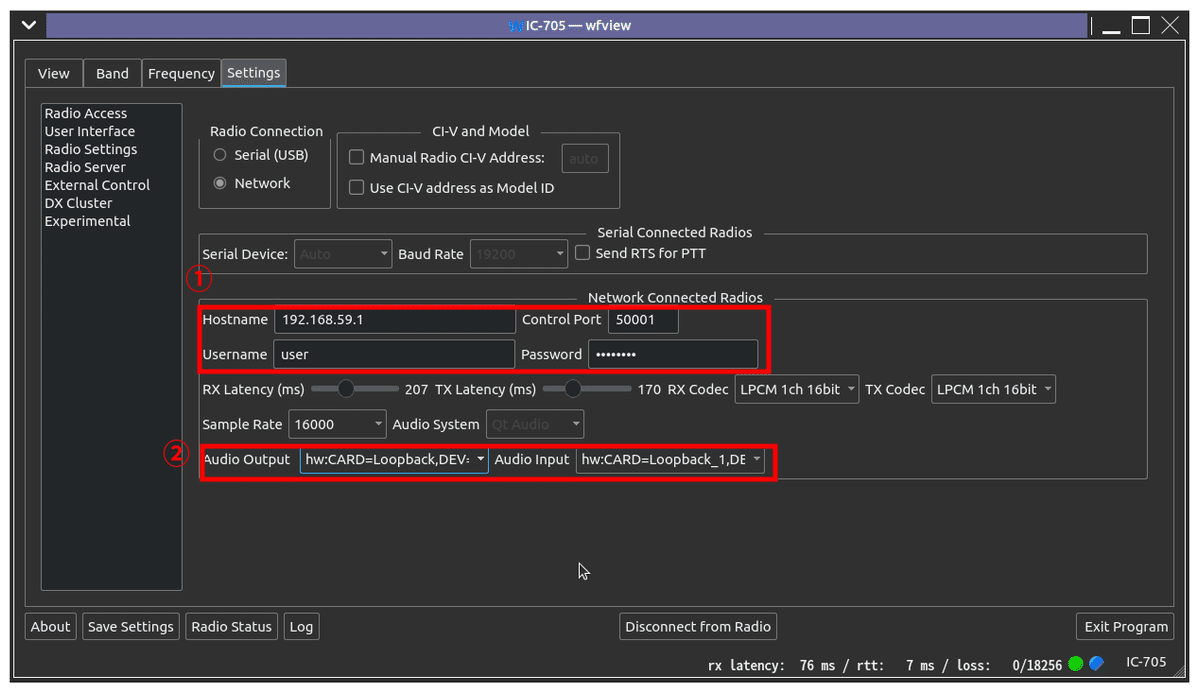Switch to the View tab

(x=53, y=72)
